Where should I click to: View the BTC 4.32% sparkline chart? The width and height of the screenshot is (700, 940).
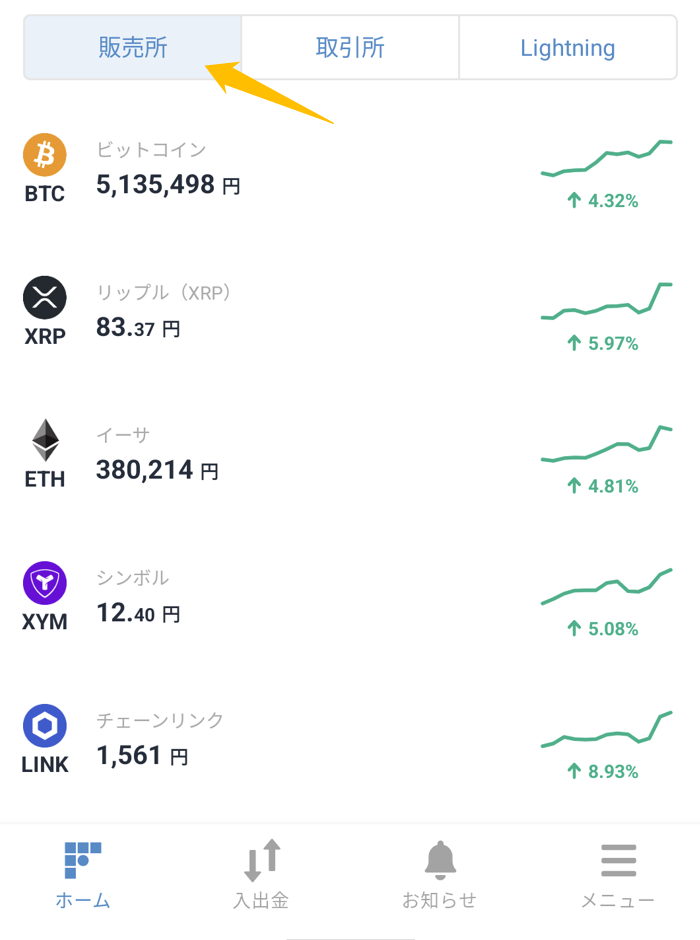pyautogui.click(x=607, y=158)
